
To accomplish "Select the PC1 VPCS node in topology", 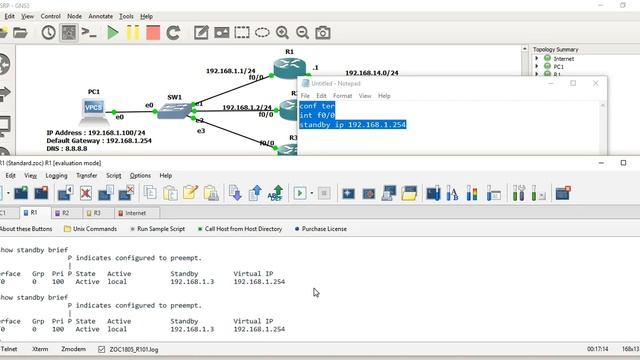I will point(93,110).
